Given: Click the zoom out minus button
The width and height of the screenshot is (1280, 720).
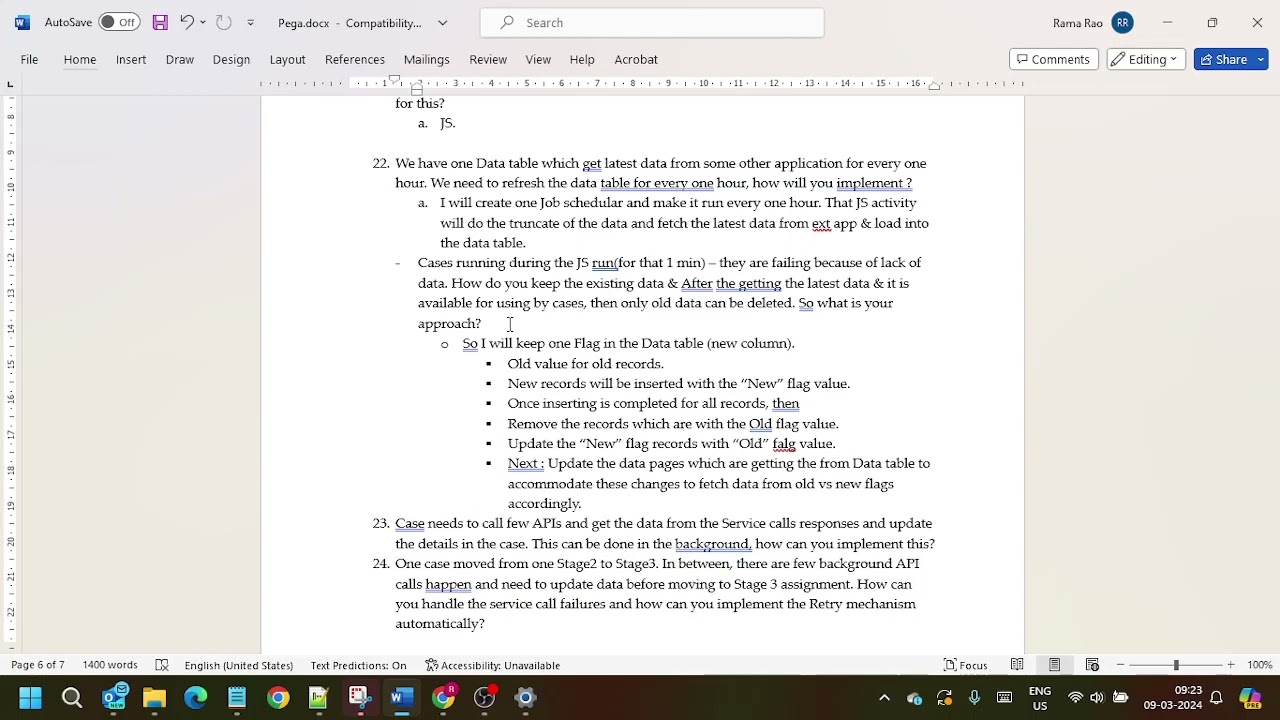Looking at the screenshot, I should [1121, 665].
